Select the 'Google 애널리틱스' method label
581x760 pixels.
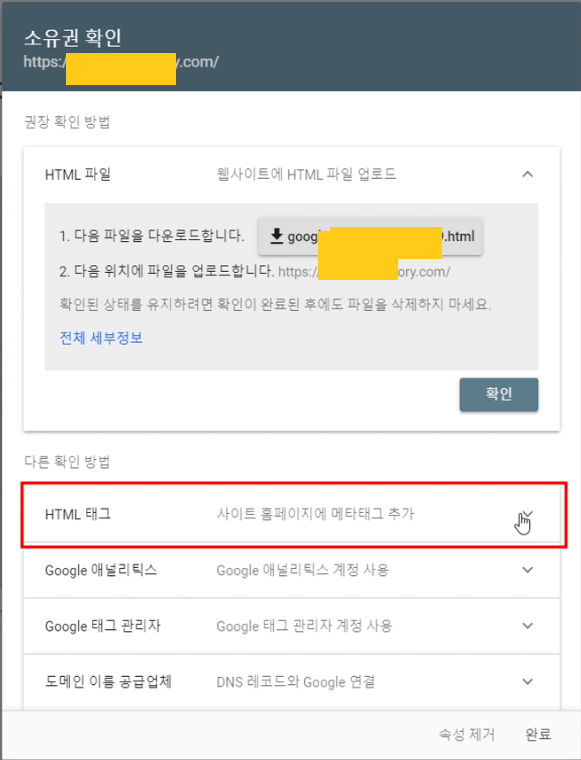pos(101,570)
